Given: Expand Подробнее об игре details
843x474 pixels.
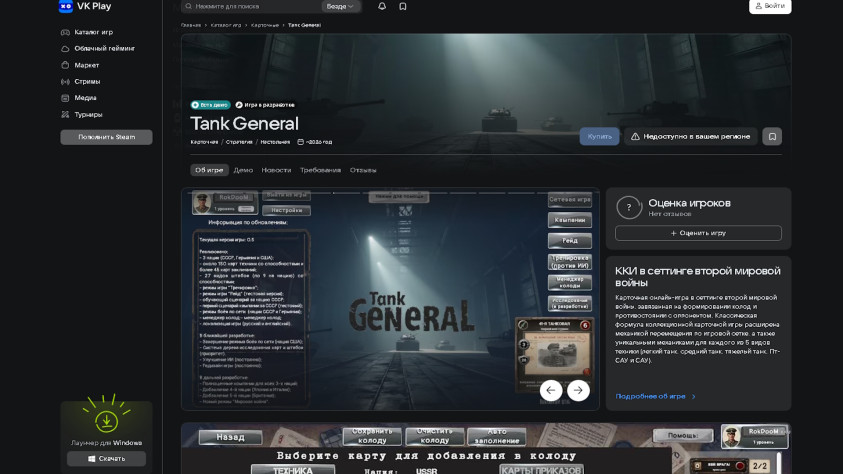Looking at the screenshot, I should coord(655,396).
